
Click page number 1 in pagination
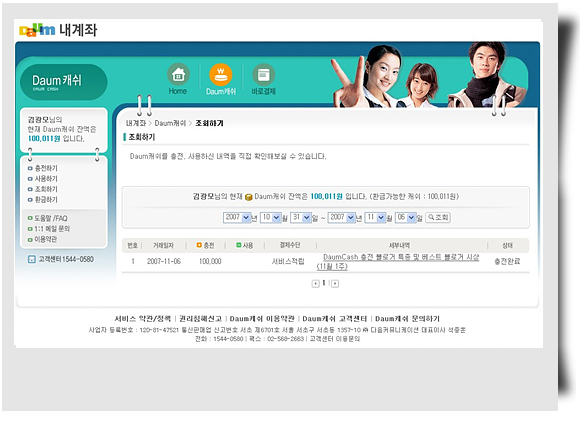coord(324,283)
